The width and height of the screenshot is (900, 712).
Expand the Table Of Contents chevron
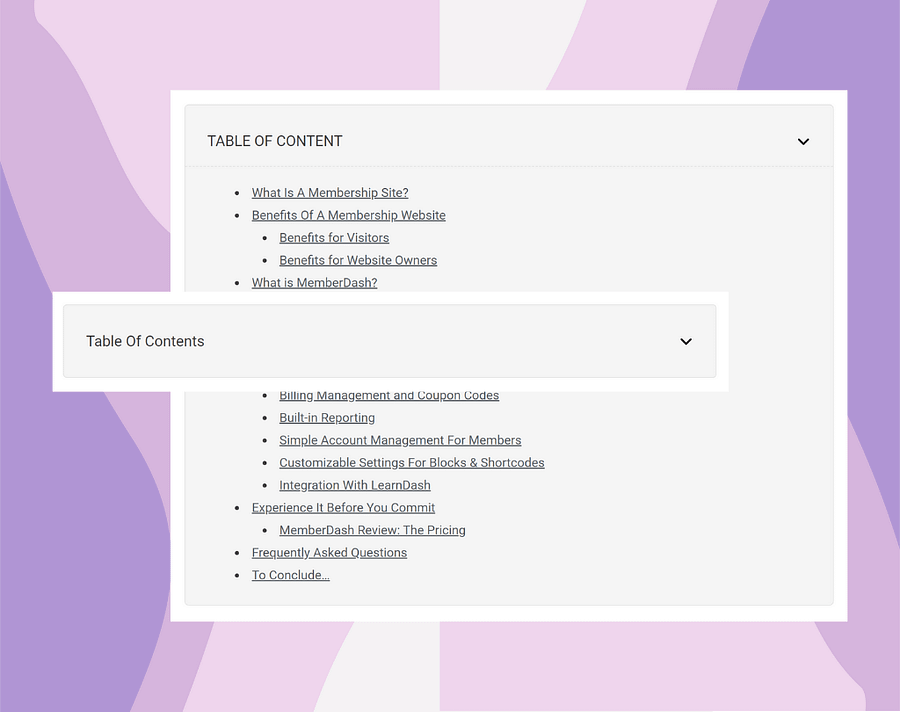click(x=686, y=342)
